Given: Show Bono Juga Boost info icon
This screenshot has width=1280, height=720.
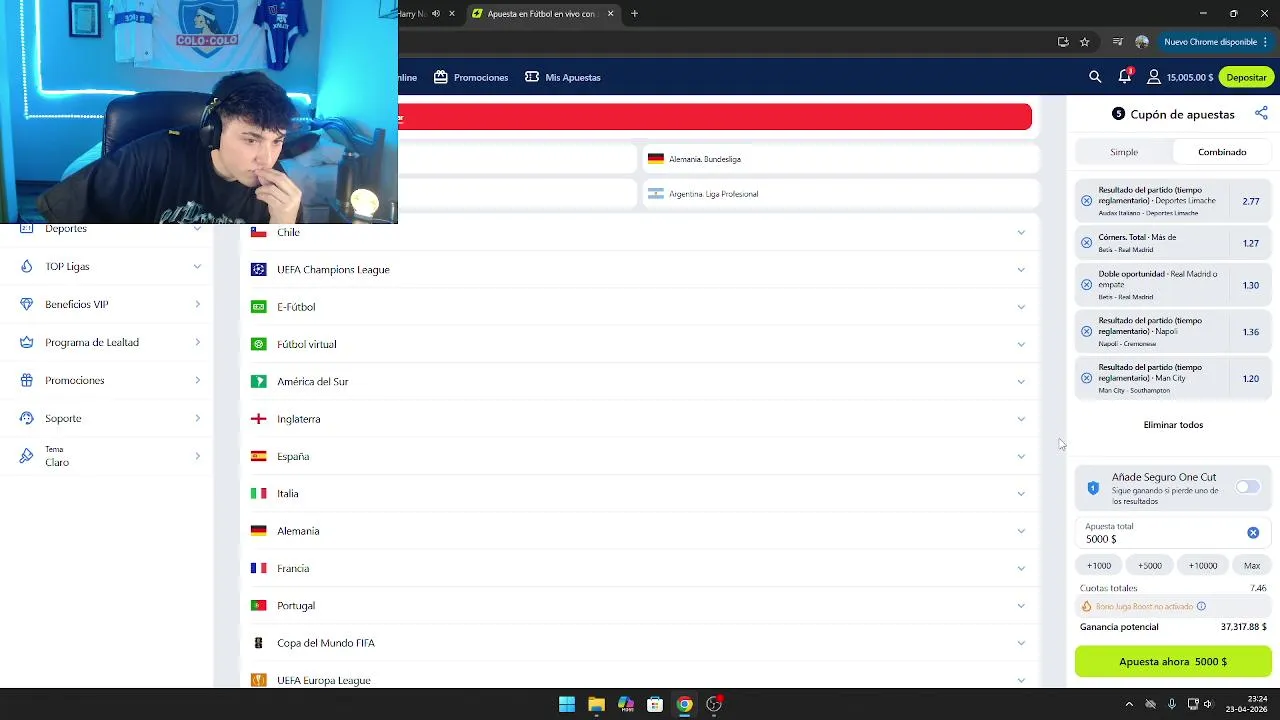Looking at the screenshot, I should 1201,606.
